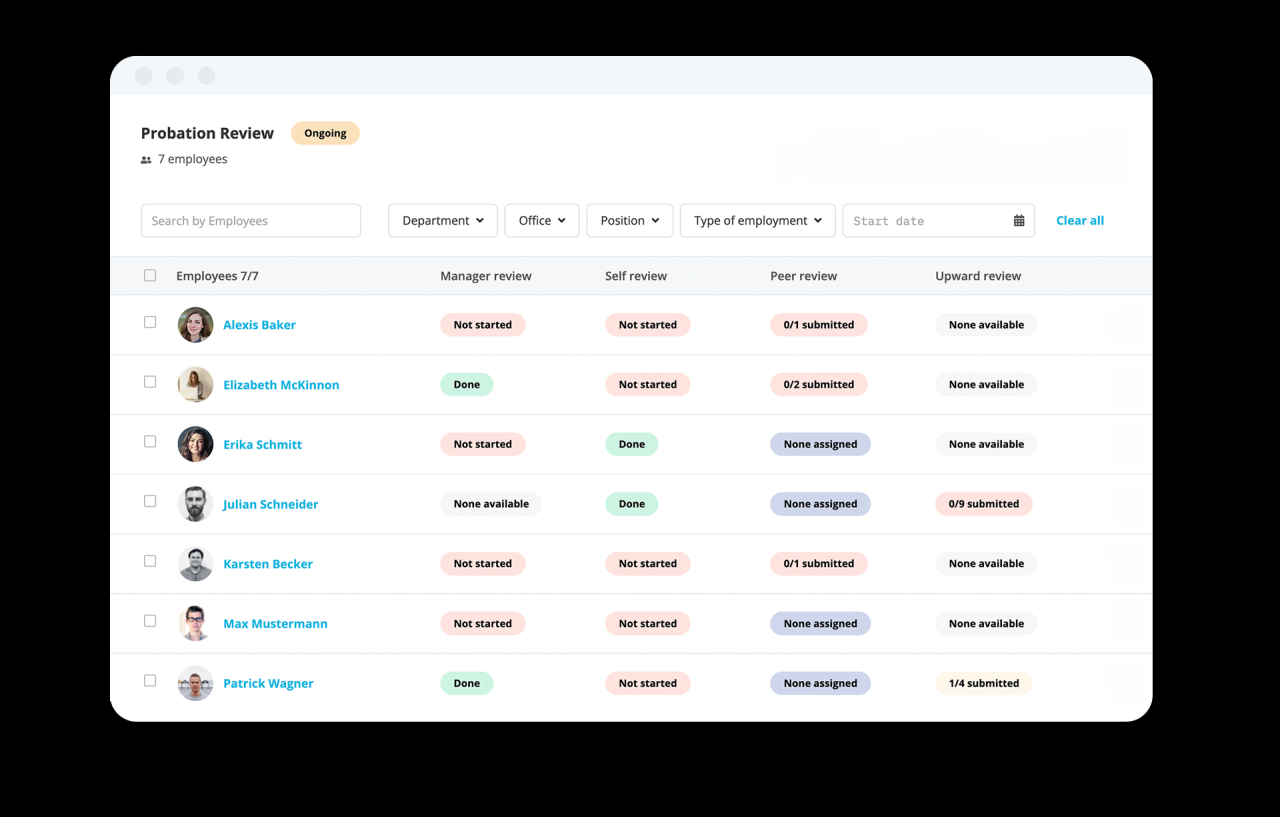Click Erika Schmitt's Done self review badge
The height and width of the screenshot is (817, 1280).
point(631,444)
